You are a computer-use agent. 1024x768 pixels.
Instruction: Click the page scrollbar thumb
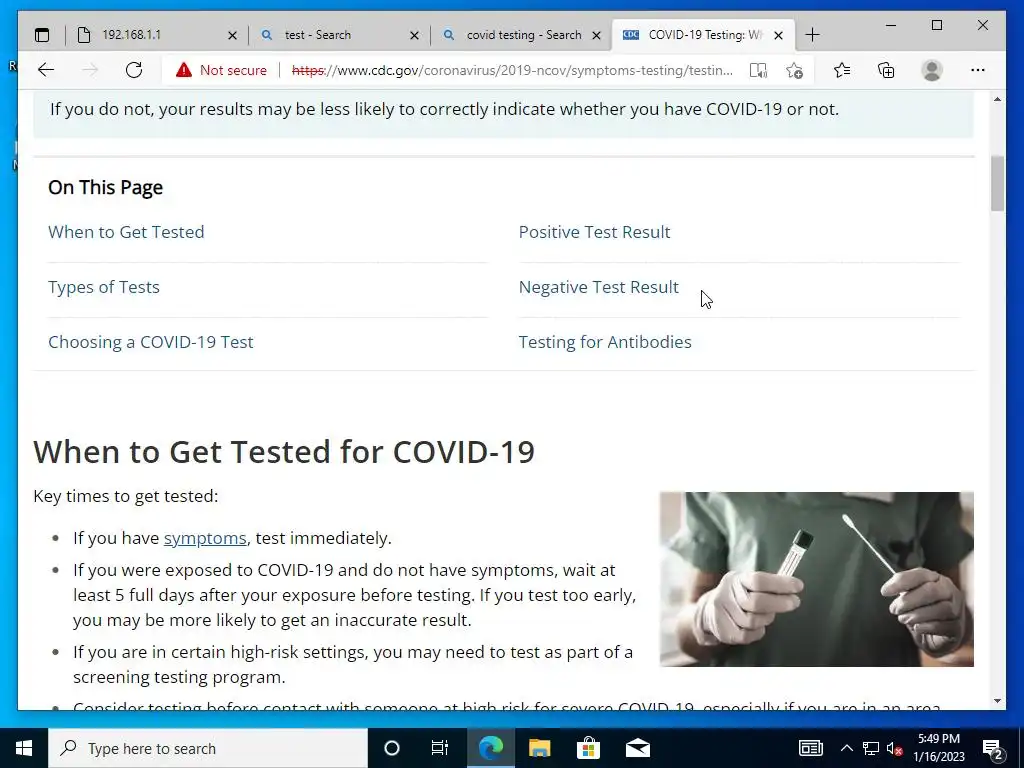coord(997,184)
